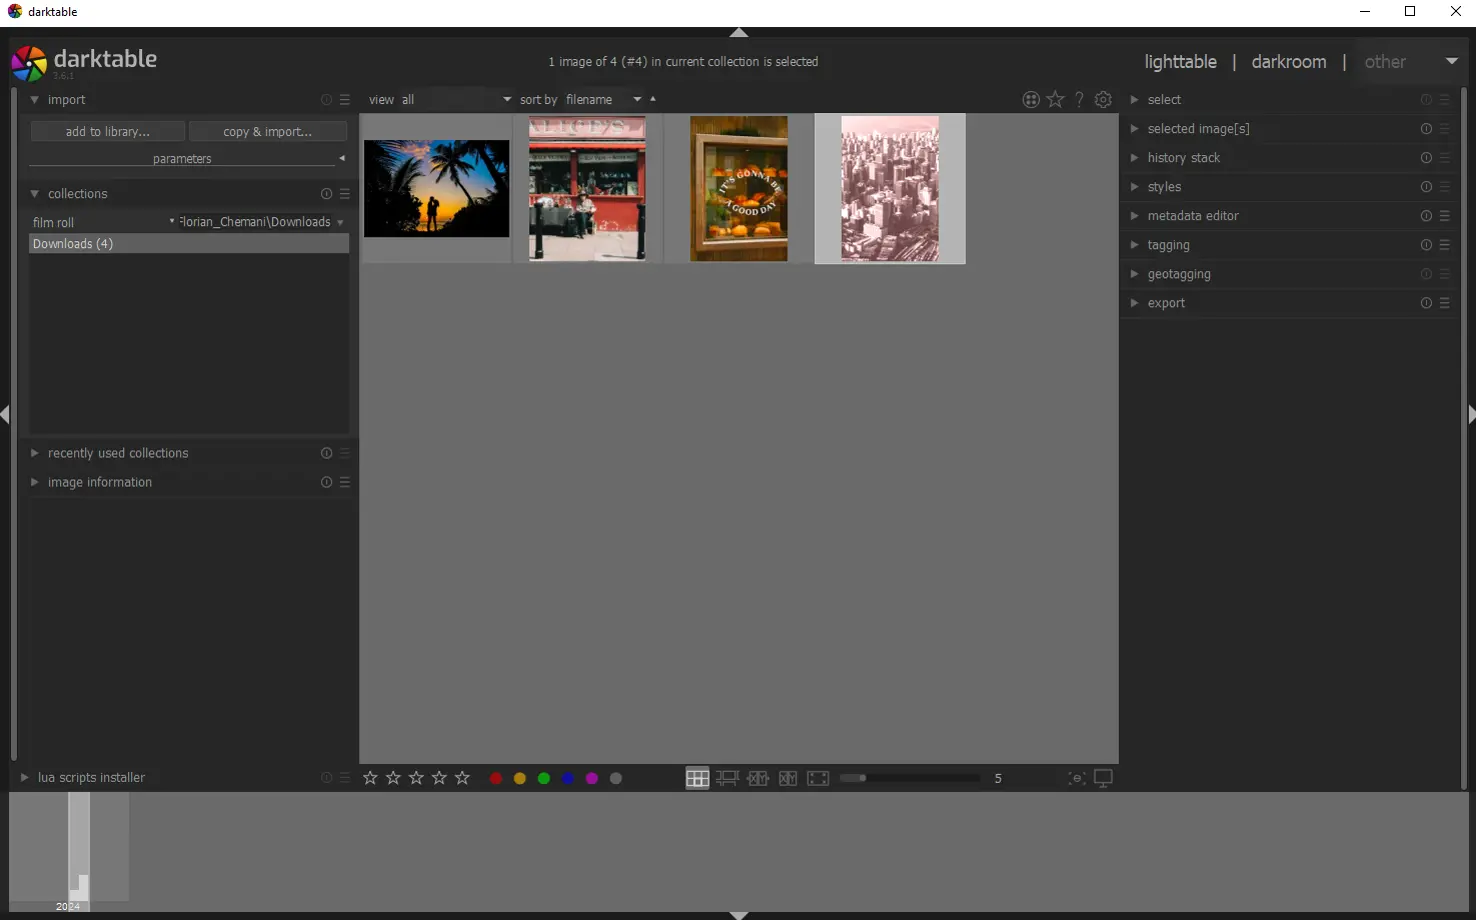Collapse the collections panel
The width and height of the screenshot is (1476, 920).
pyautogui.click(x=35, y=193)
